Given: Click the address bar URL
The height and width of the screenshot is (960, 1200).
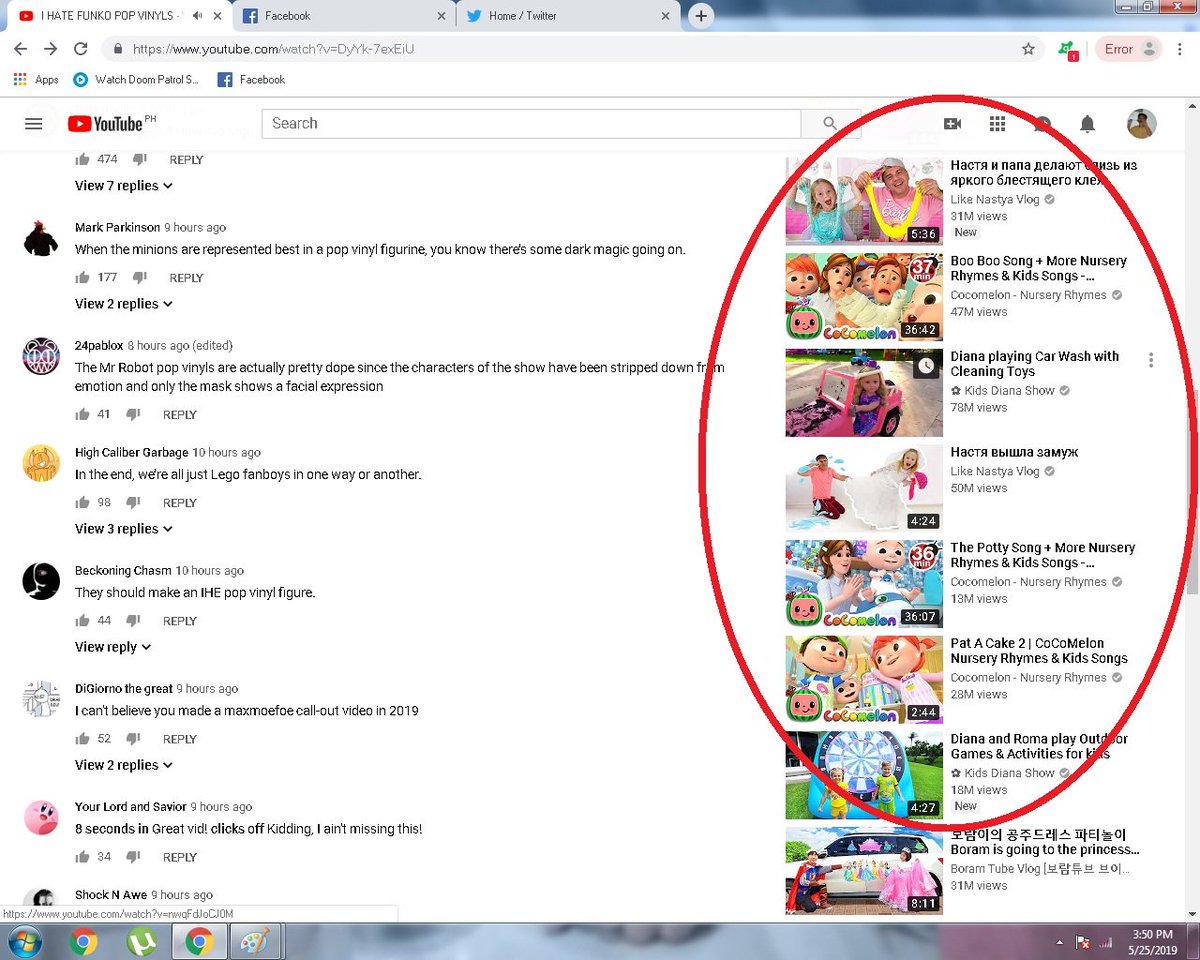Looking at the screenshot, I should (x=273, y=49).
